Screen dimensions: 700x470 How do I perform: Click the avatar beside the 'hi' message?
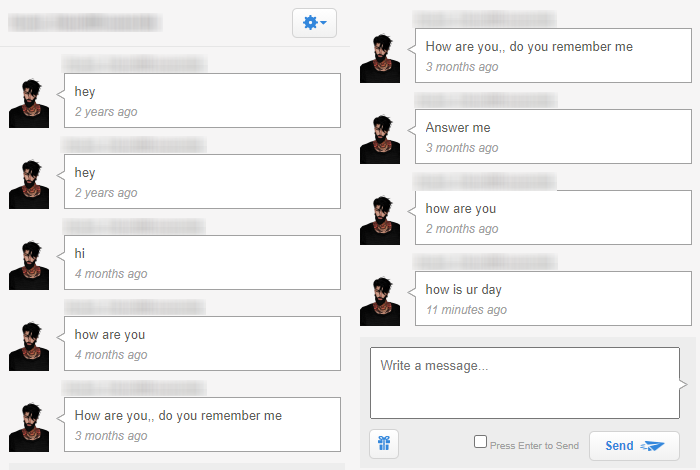click(29, 265)
